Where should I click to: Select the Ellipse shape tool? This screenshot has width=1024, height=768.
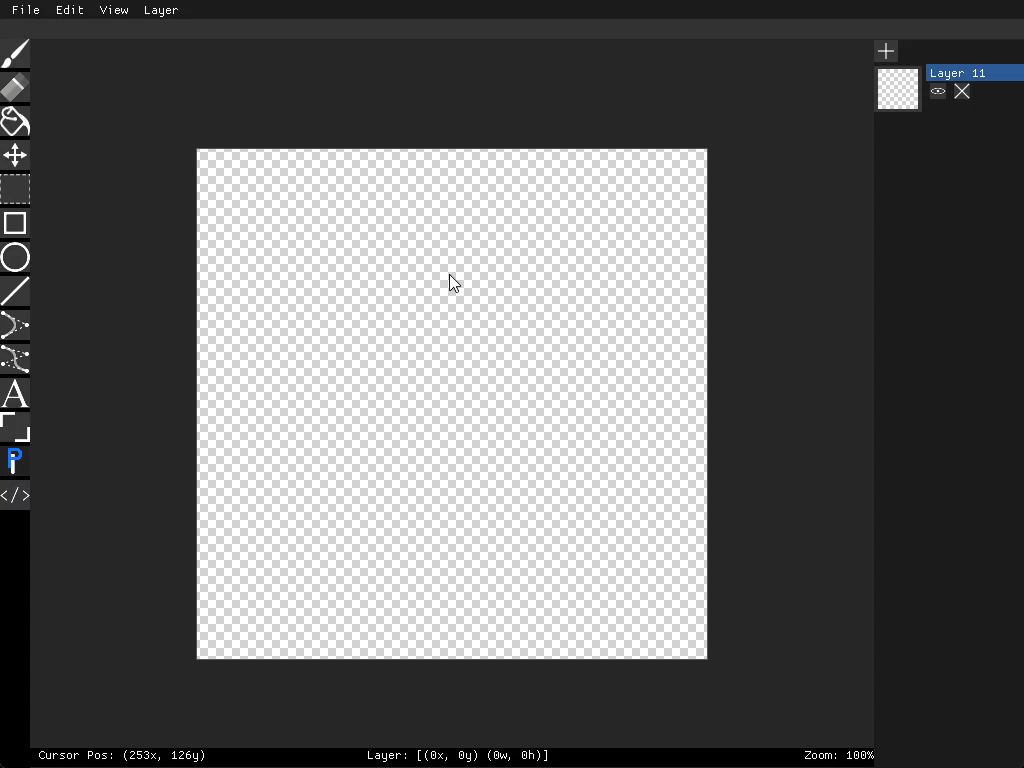click(15, 257)
